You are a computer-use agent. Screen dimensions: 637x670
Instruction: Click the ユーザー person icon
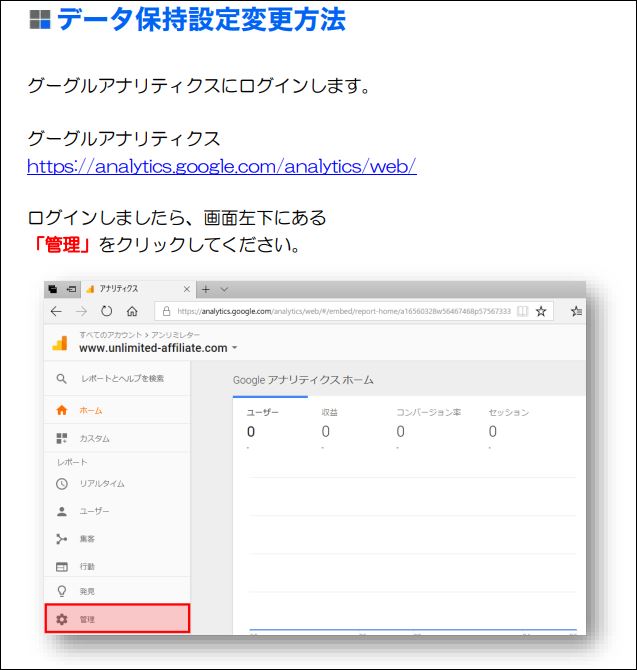point(62,511)
